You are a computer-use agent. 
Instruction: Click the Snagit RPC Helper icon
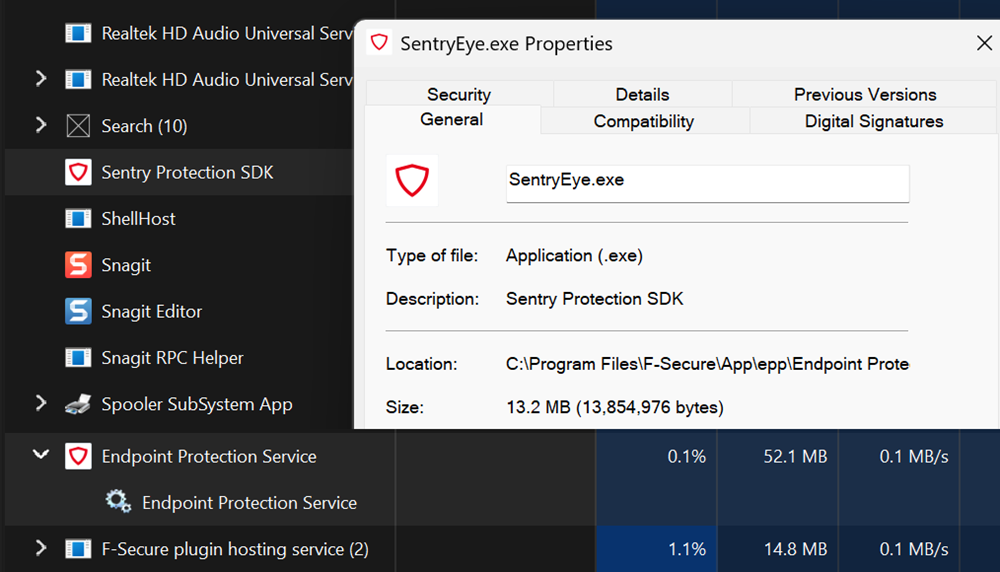point(78,358)
